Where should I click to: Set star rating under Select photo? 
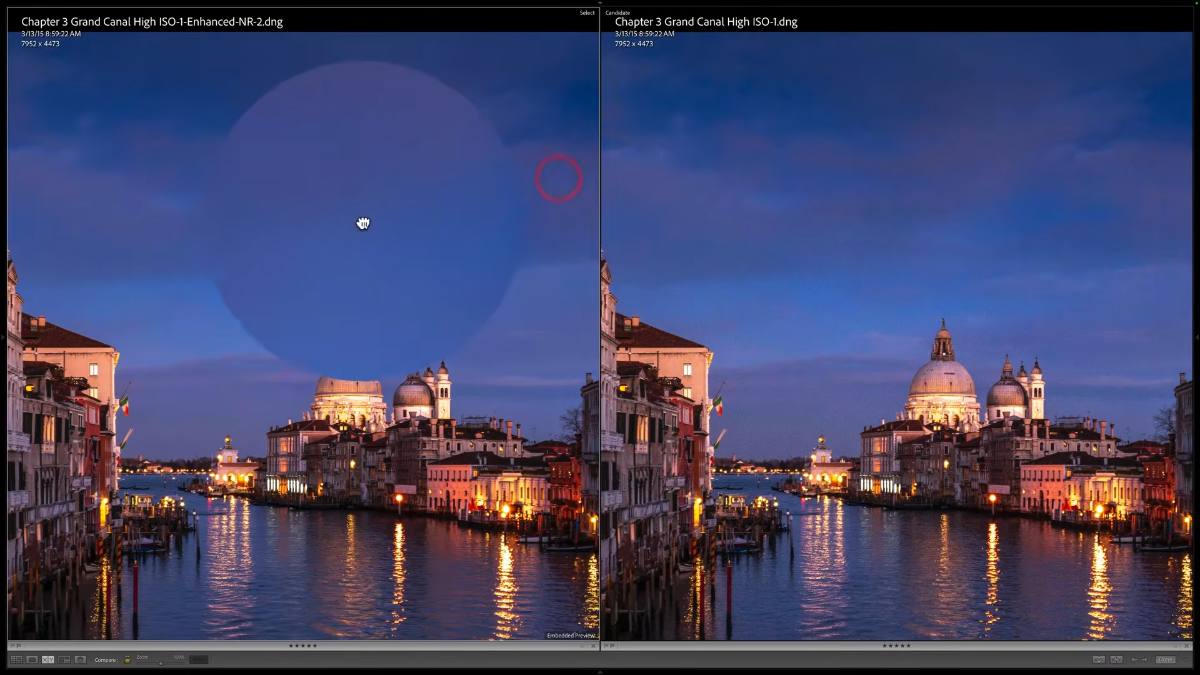pyautogui.click(x=303, y=646)
